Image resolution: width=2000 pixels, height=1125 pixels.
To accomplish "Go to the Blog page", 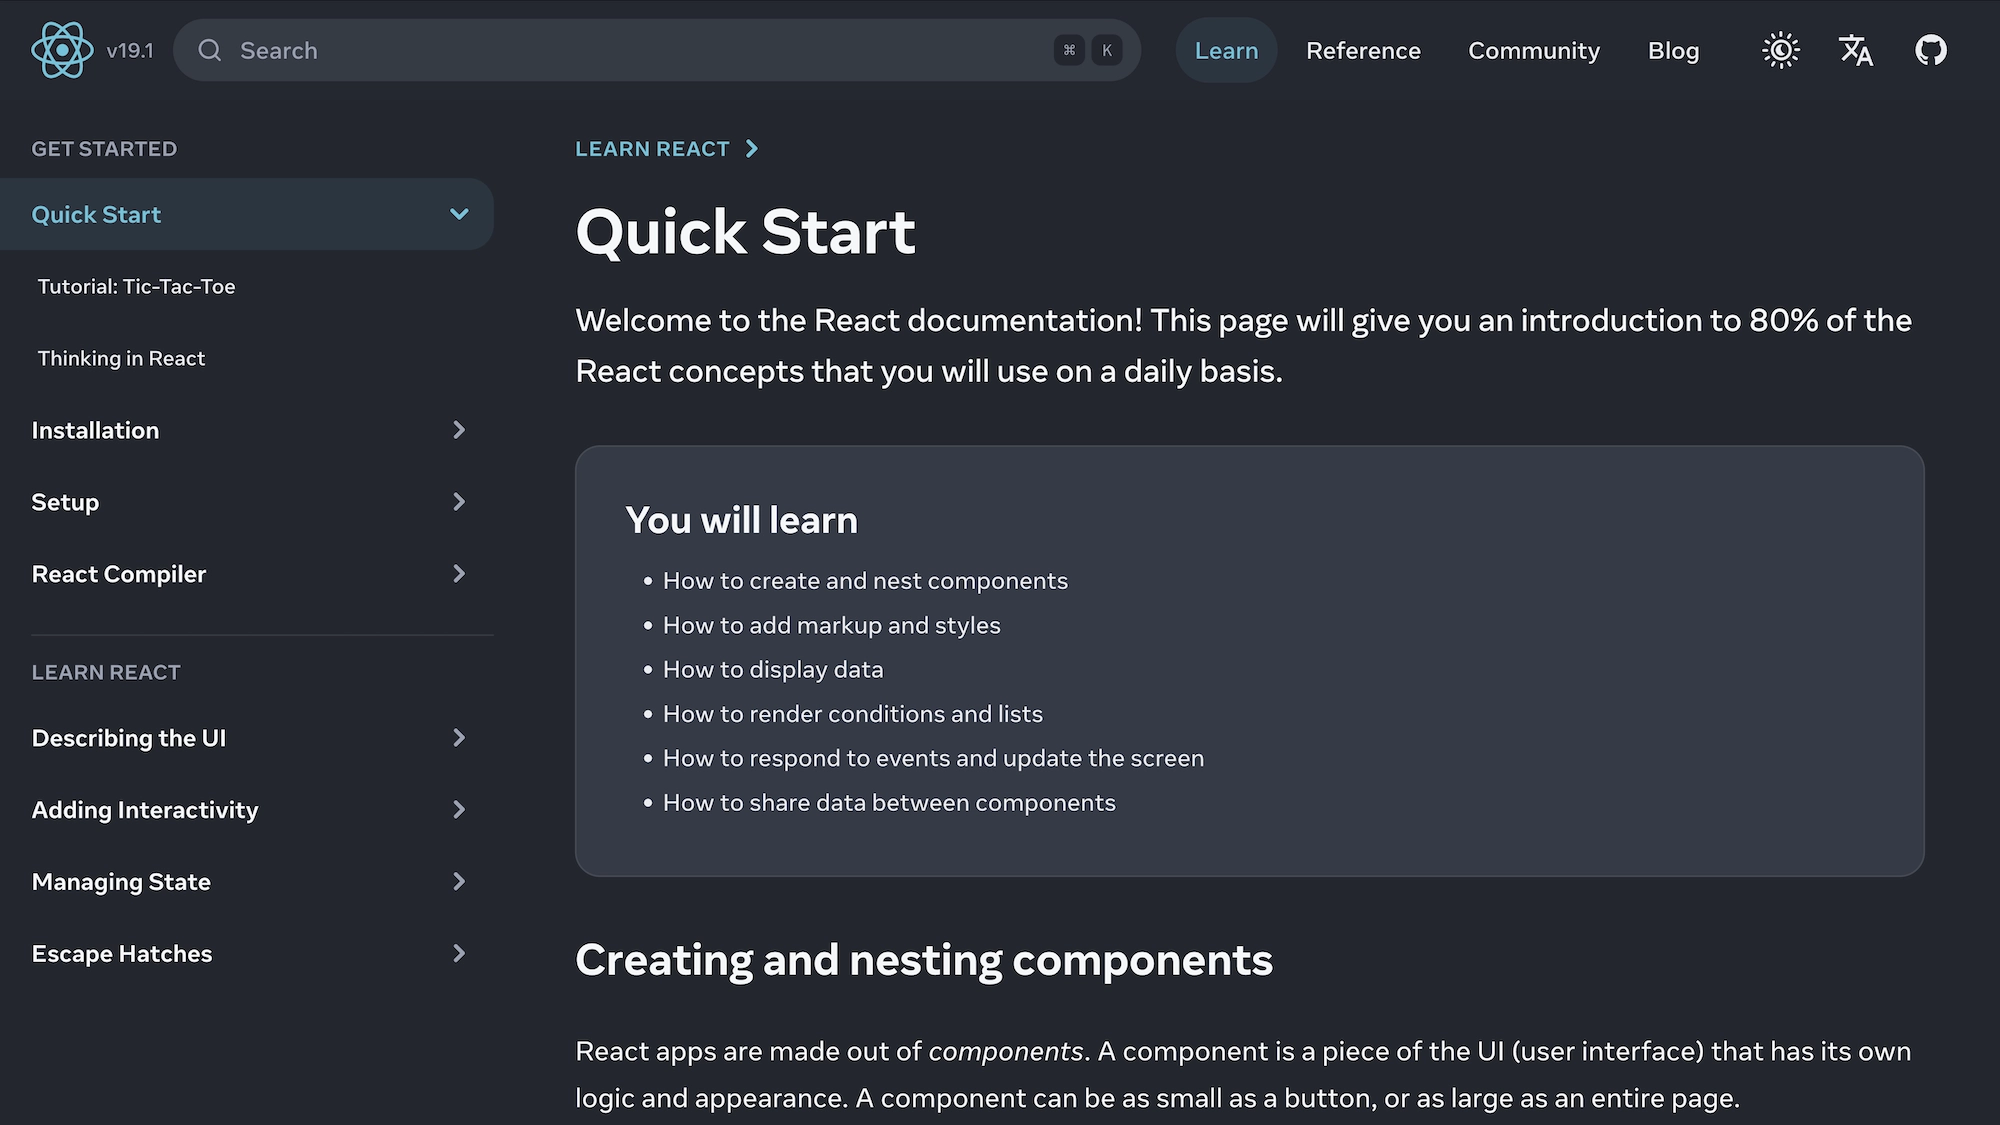I will pos(1673,50).
